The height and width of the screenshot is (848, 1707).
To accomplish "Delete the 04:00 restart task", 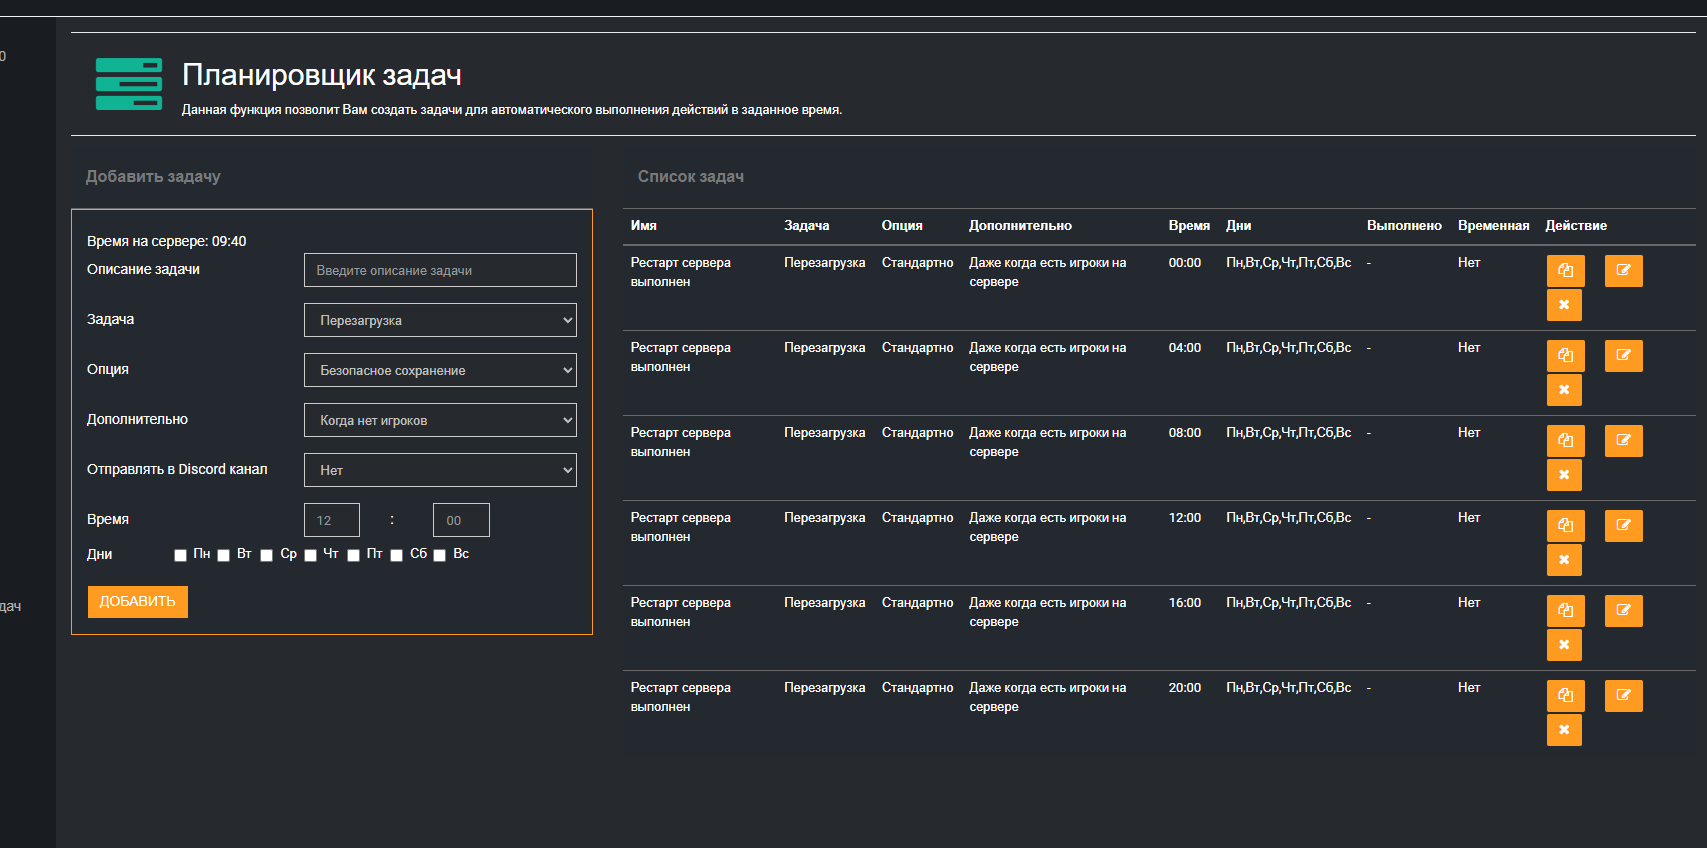I will pos(1564,390).
